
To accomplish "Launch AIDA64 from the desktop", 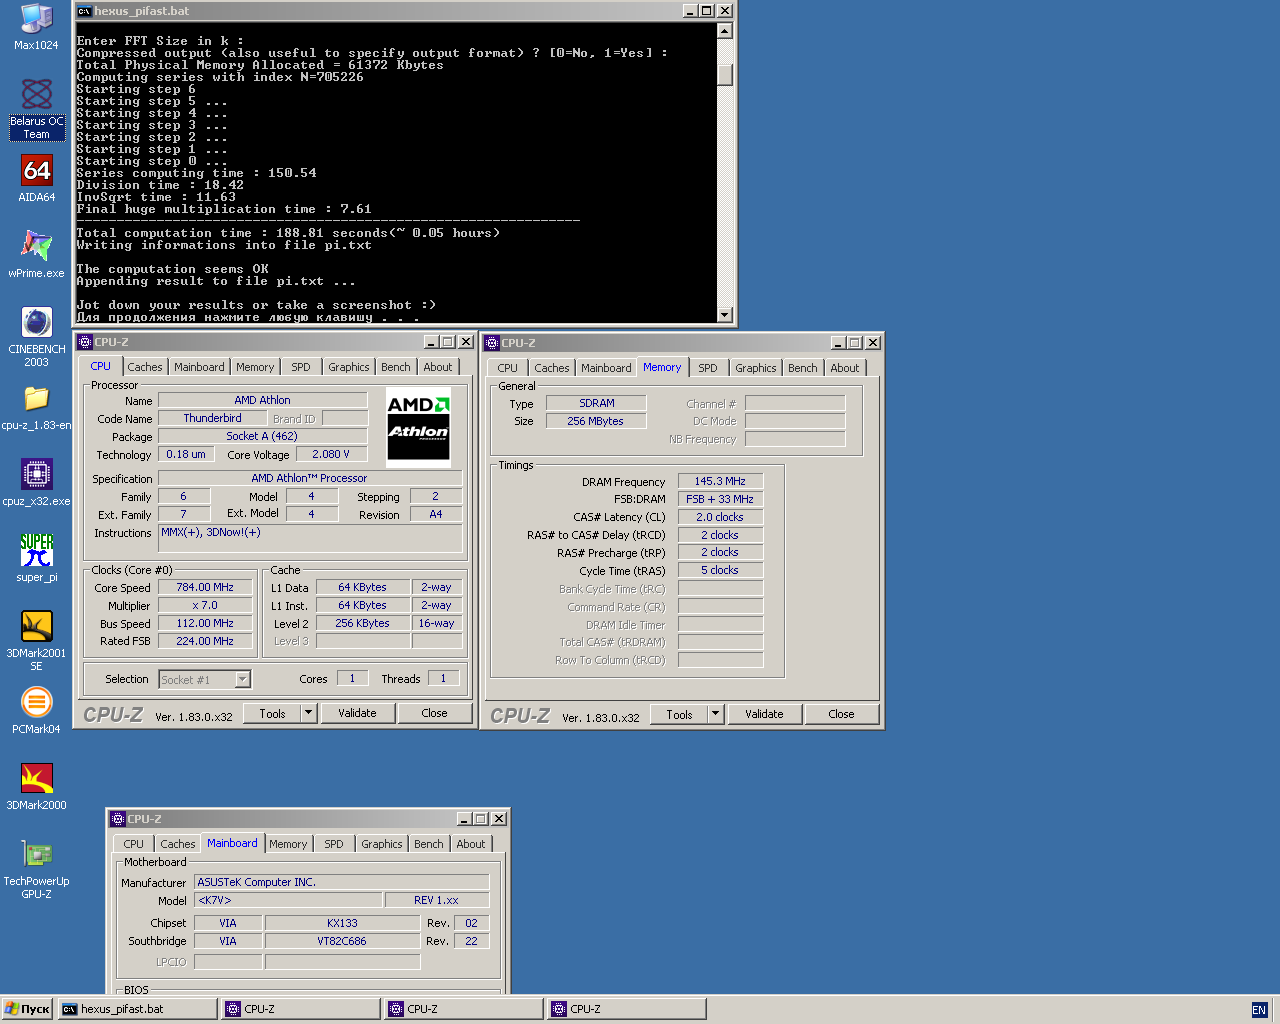I will [36, 178].
